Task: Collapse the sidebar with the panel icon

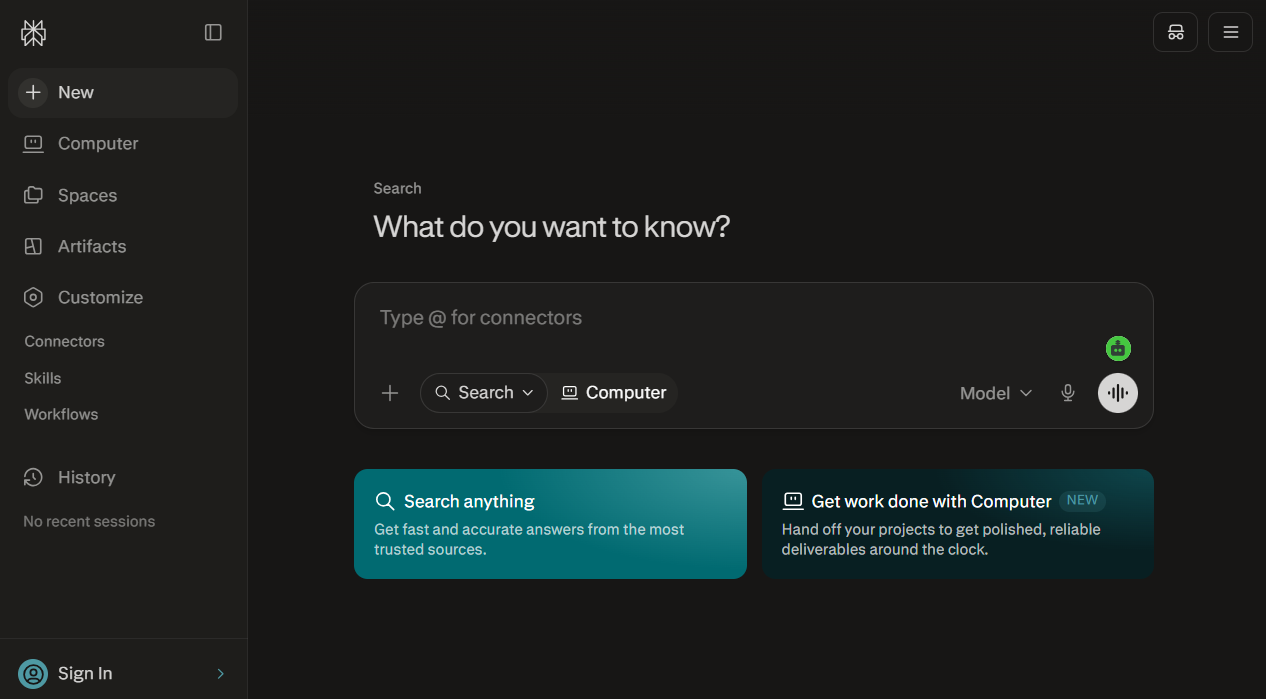Action: (x=213, y=33)
